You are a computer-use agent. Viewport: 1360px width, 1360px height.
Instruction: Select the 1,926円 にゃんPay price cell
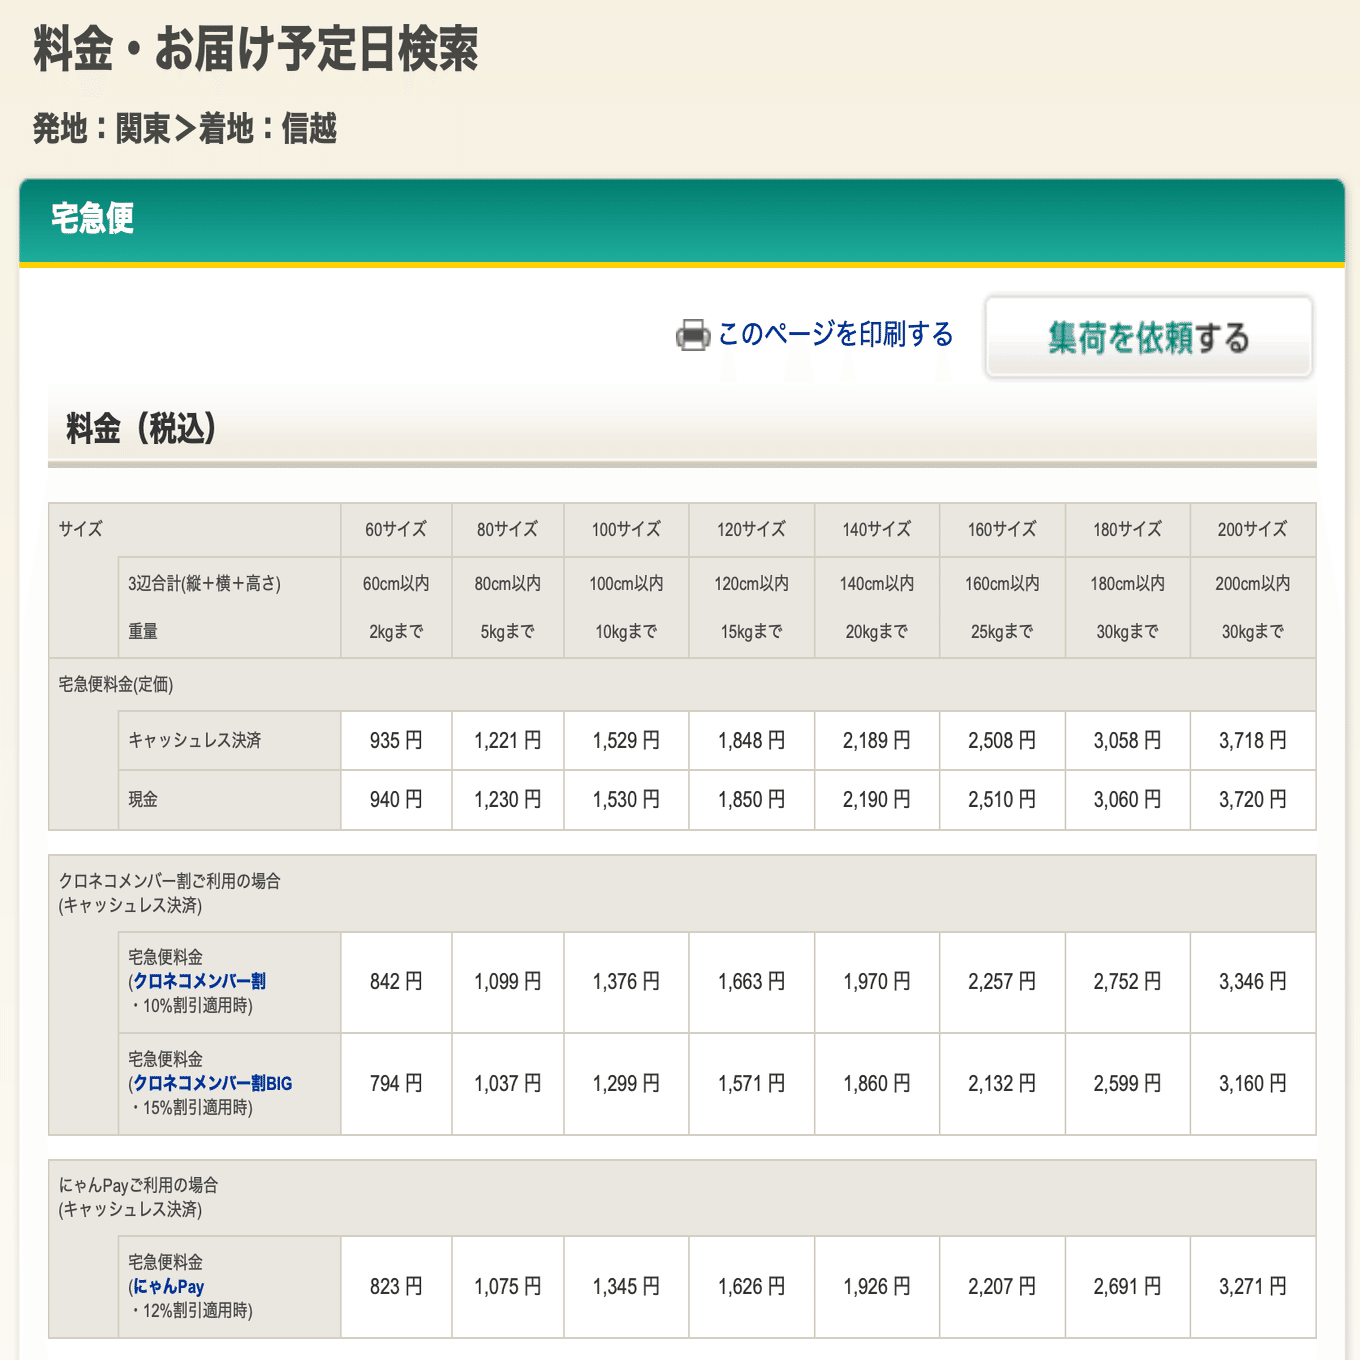coord(877,1287)
